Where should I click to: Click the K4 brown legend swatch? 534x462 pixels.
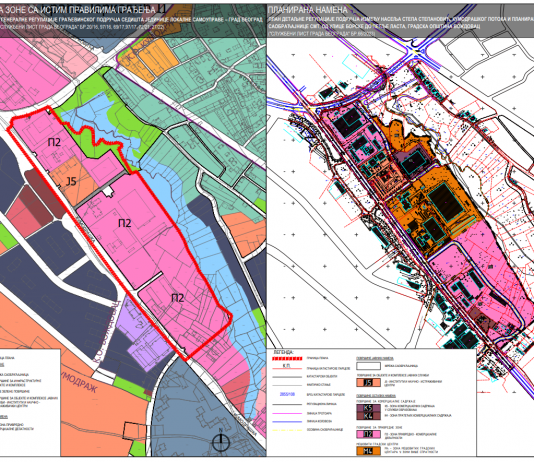[368, 416]
